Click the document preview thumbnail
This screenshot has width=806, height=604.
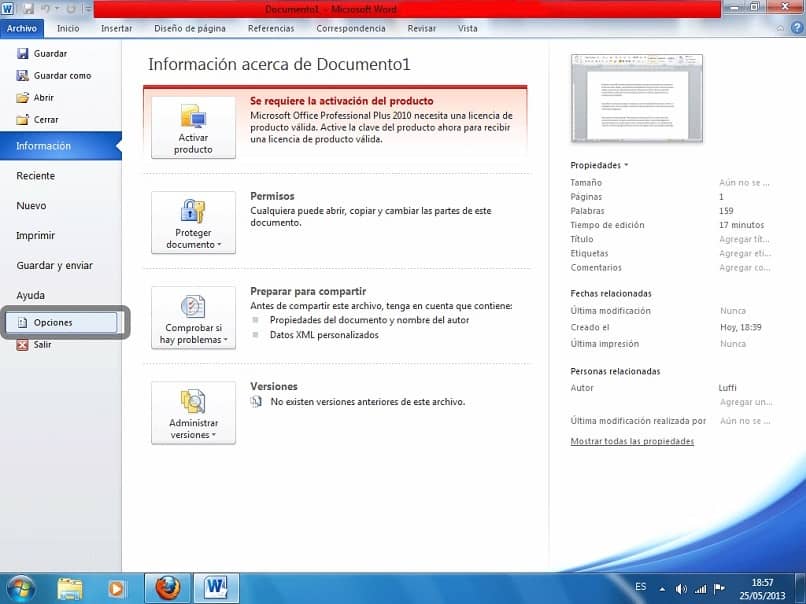pos(637,98)
